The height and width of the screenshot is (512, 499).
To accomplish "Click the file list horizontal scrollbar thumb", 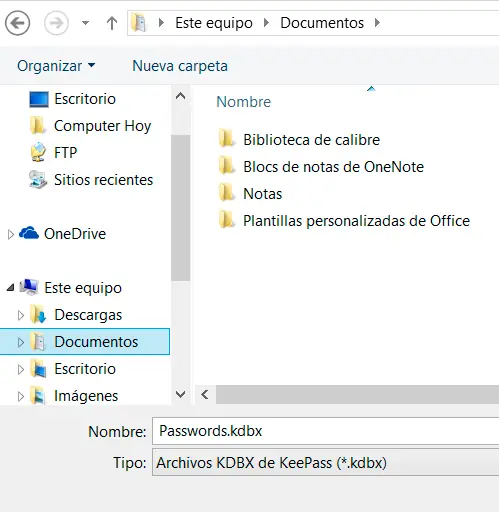I will tap(357, 395).
